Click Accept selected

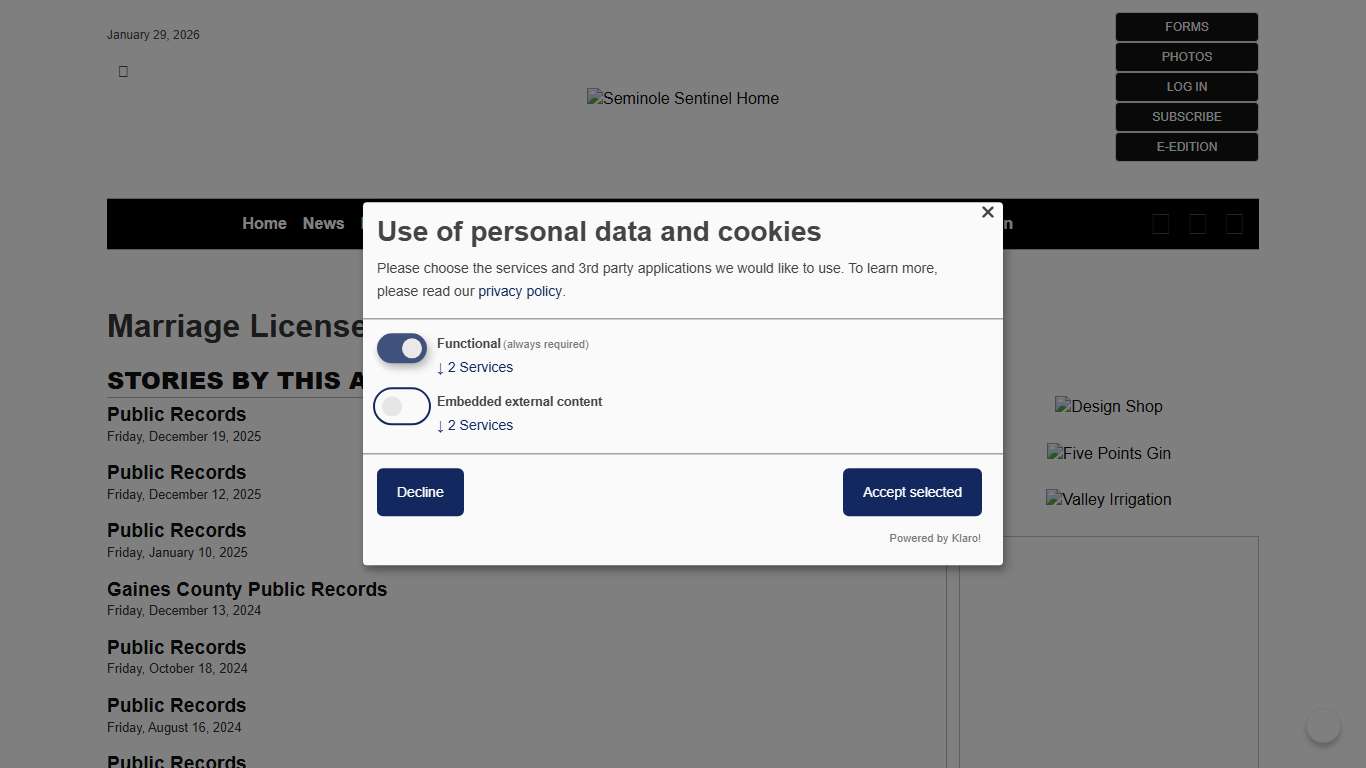tap(912, 492)
